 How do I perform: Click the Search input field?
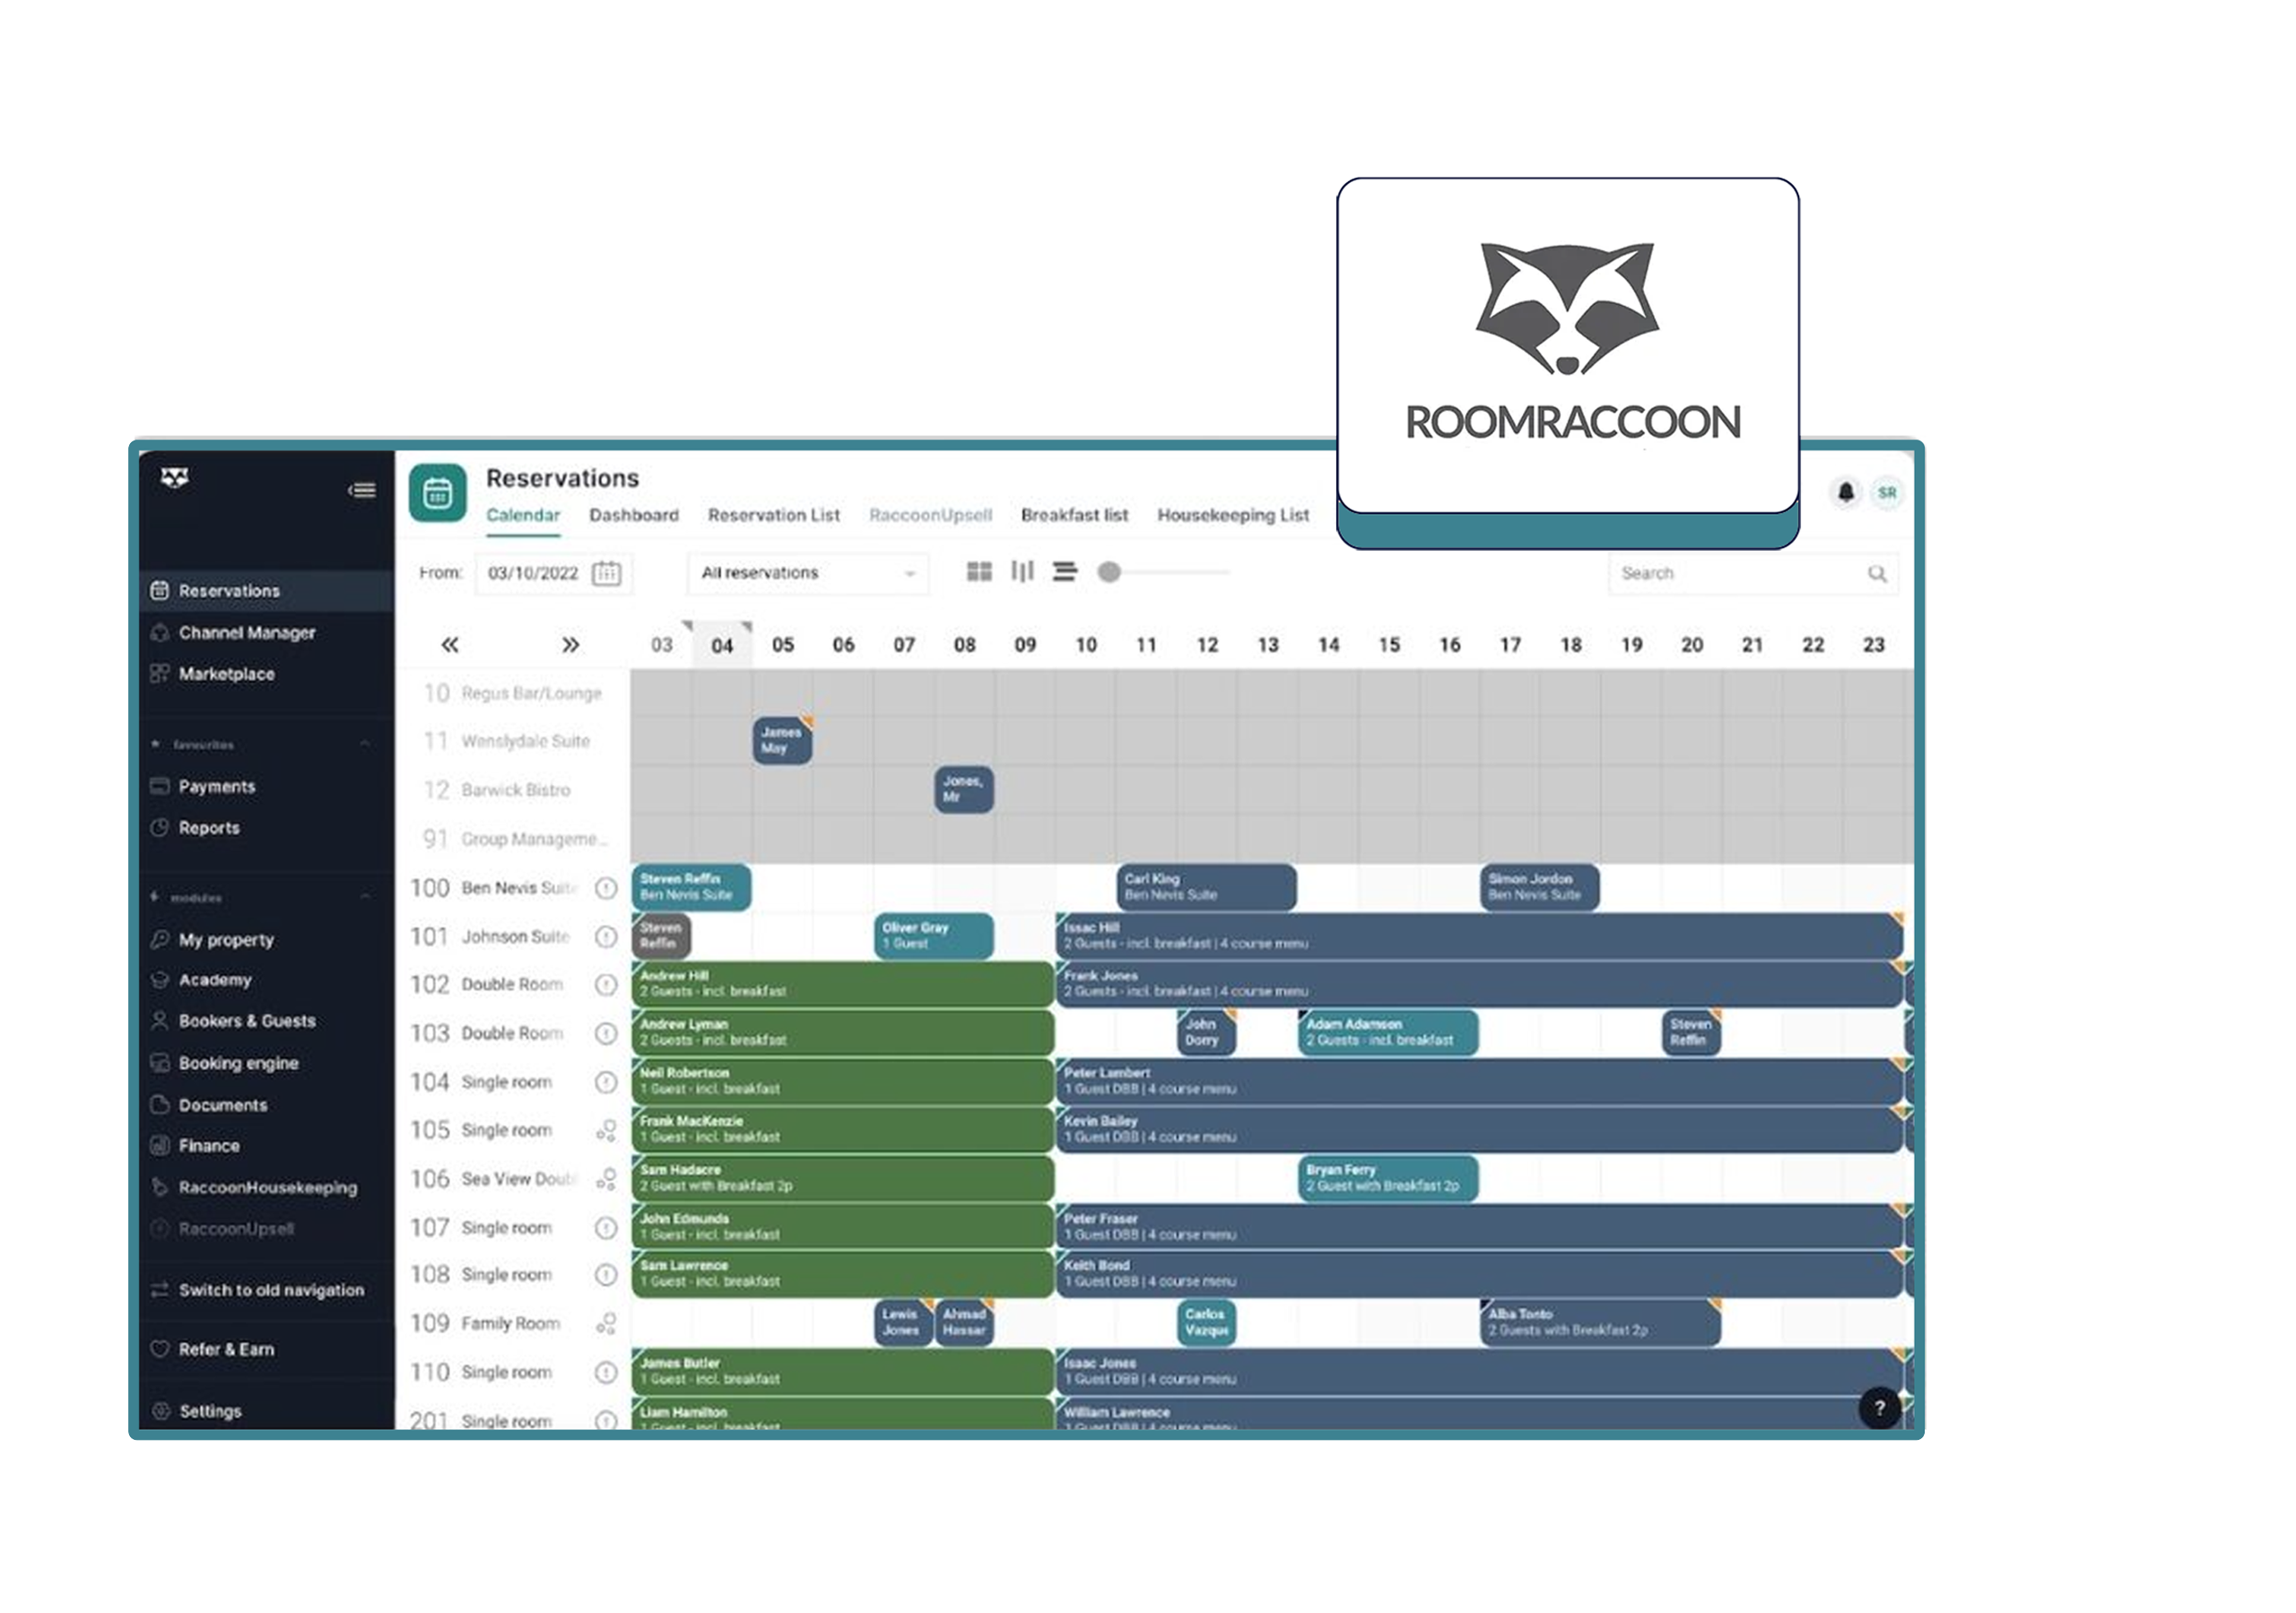pyautogui.click(x=1752, y=573)
